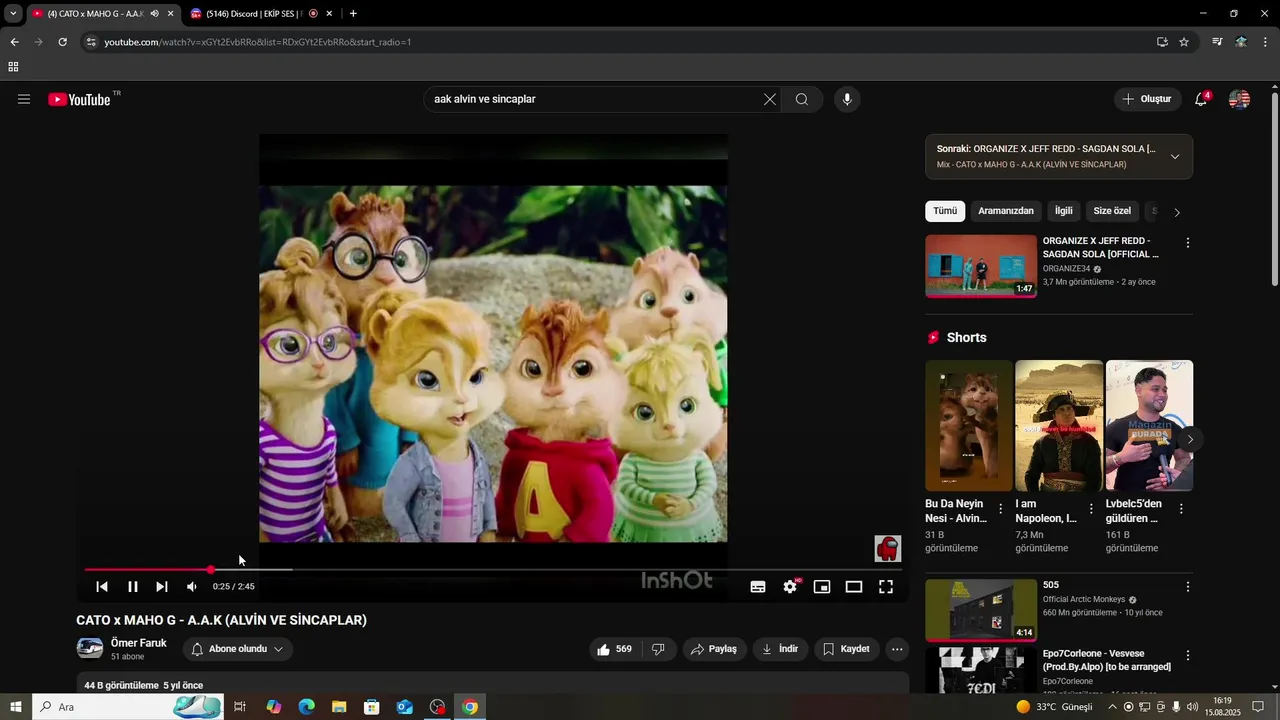Open more actions for the video
This screenshot has width=1280, height=720.
[897, 649]
